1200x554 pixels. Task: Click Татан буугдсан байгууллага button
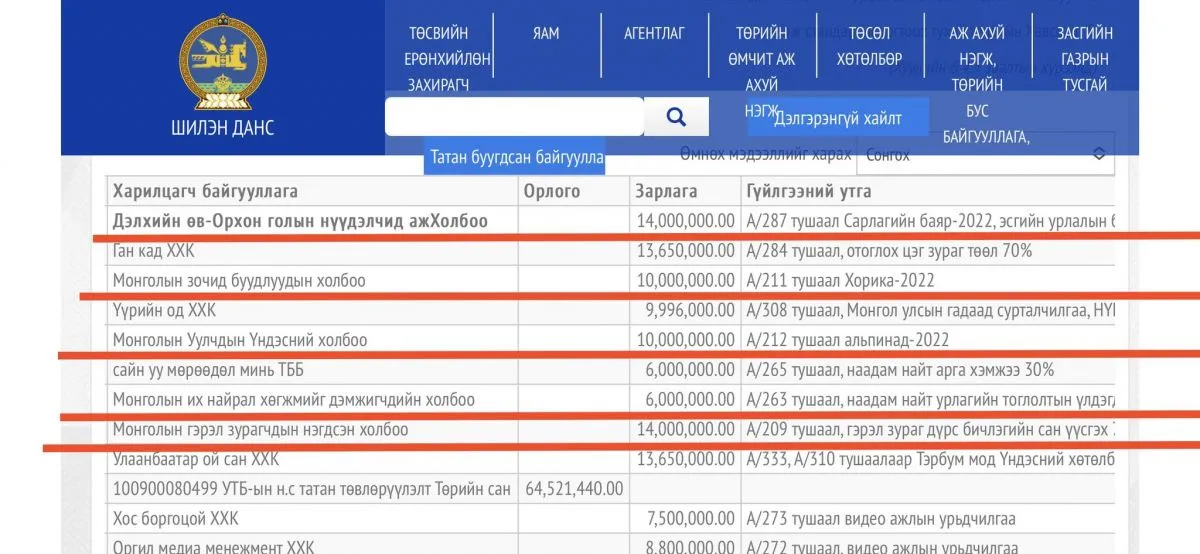point(514,157)
